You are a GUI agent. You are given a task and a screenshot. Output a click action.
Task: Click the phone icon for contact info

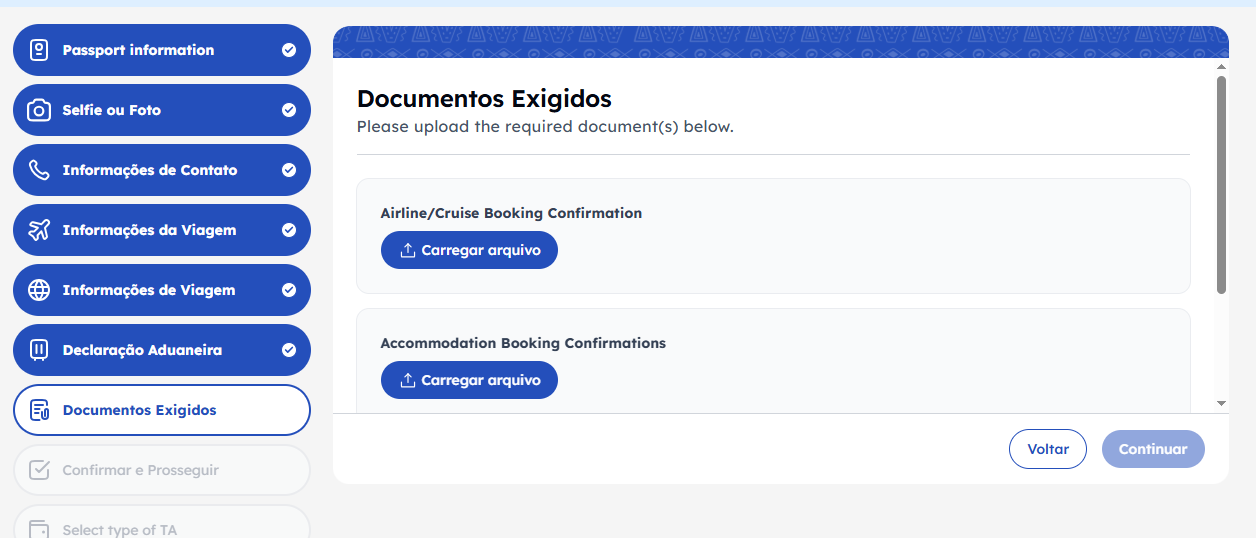point(39,170)
